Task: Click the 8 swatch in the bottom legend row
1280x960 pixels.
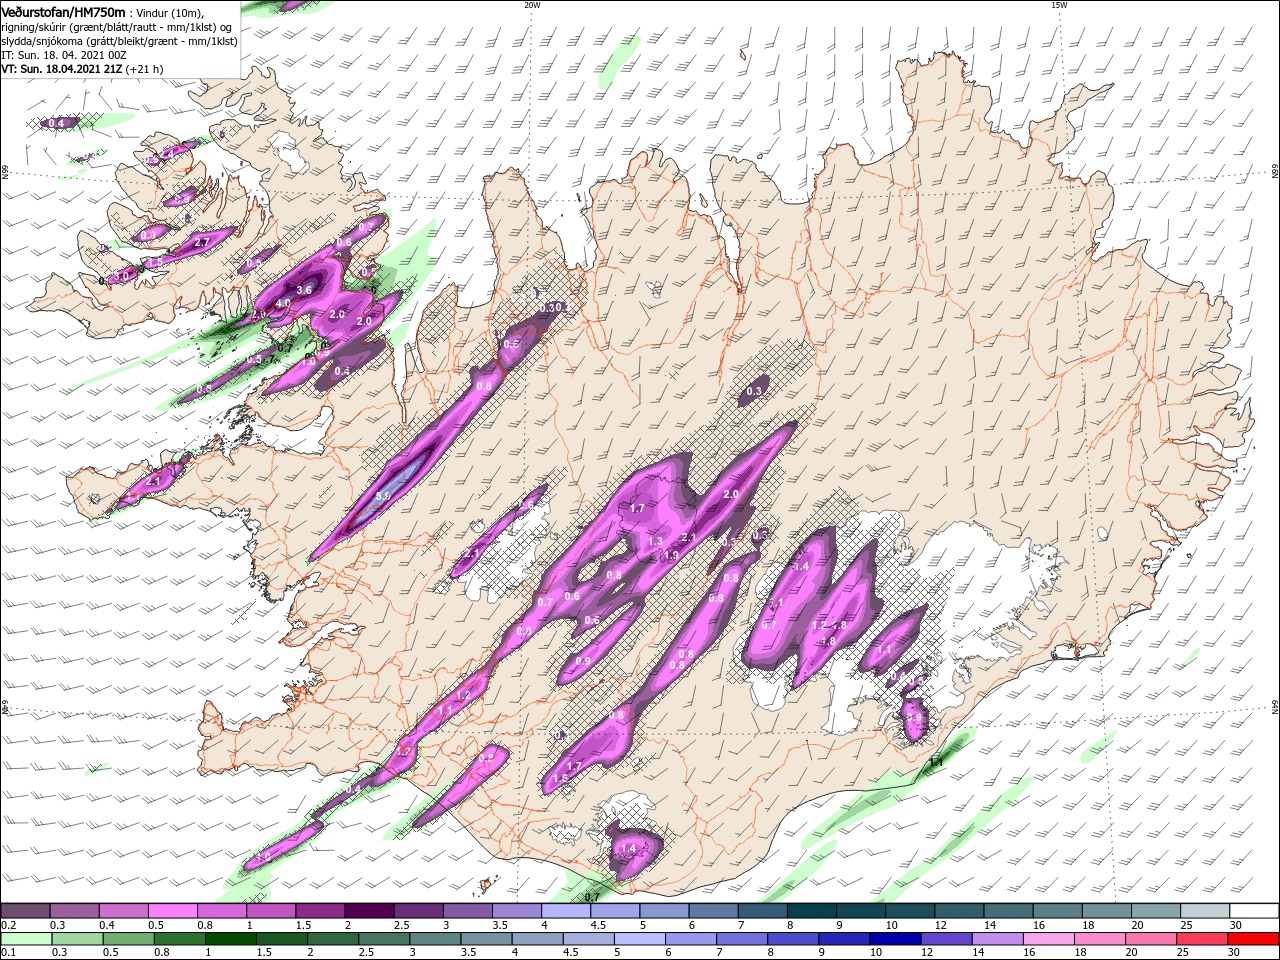Action: (x=794, y=939)
